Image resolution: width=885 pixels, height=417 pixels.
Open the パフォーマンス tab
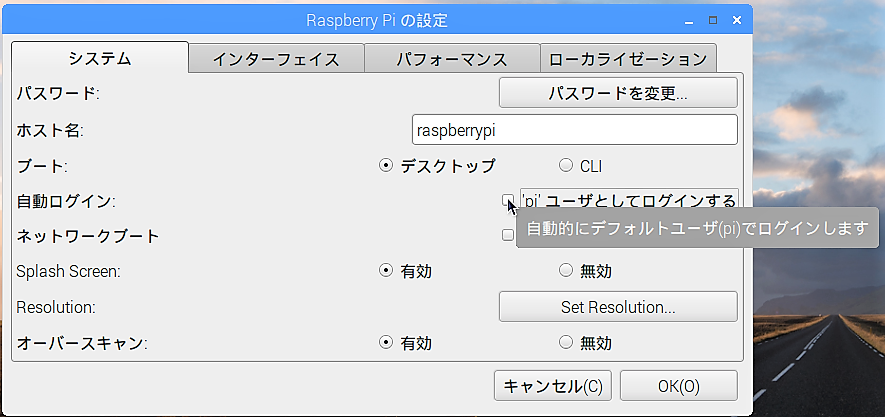pyautogui.click(x=452, y=58)
